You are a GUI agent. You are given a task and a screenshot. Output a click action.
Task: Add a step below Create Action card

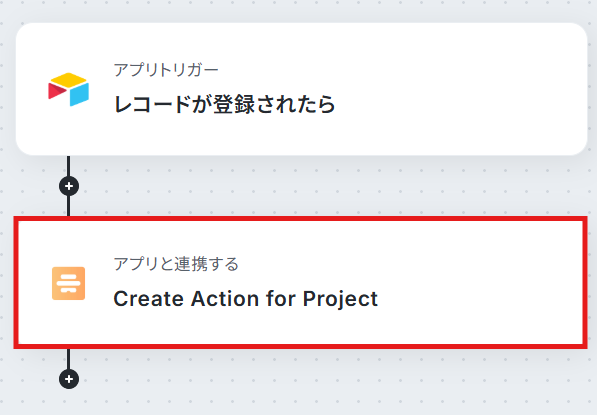coord(69,379)
